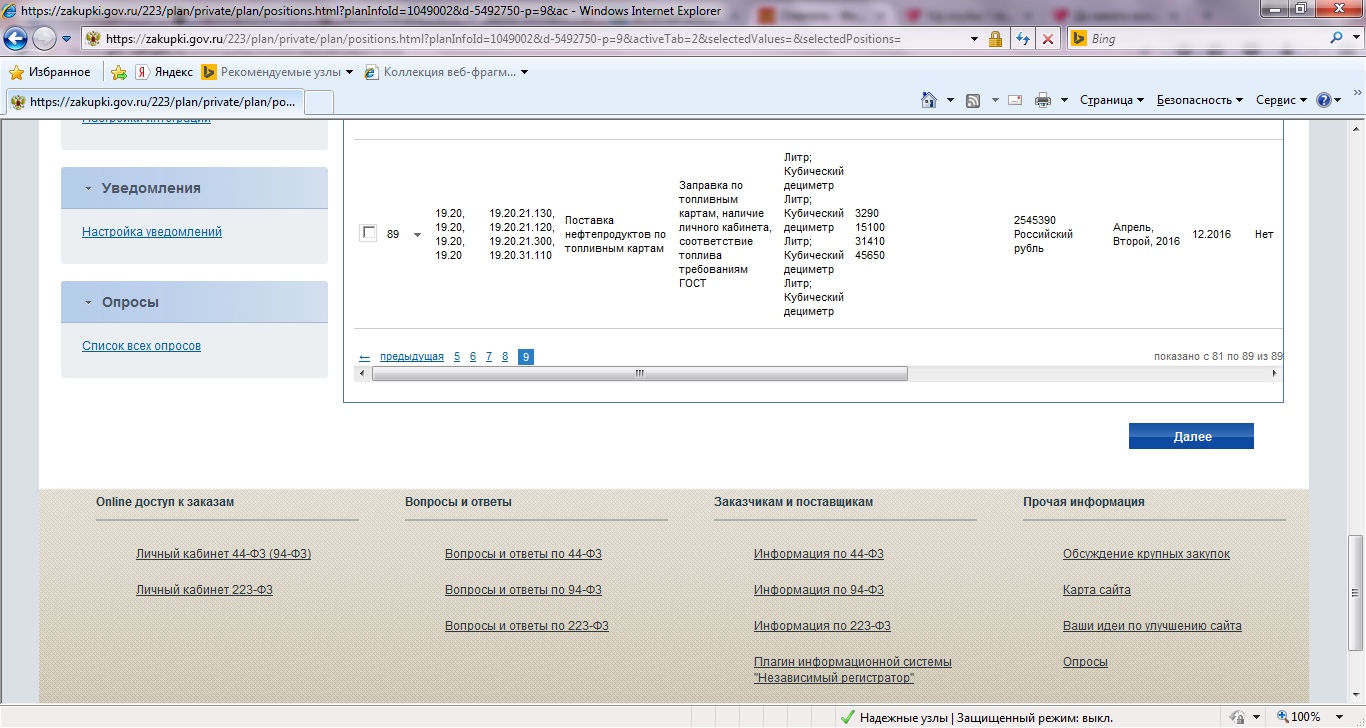1366x728 pixels.
Task: Click the refresh page arrows icon
Action: pos(1022,39)
